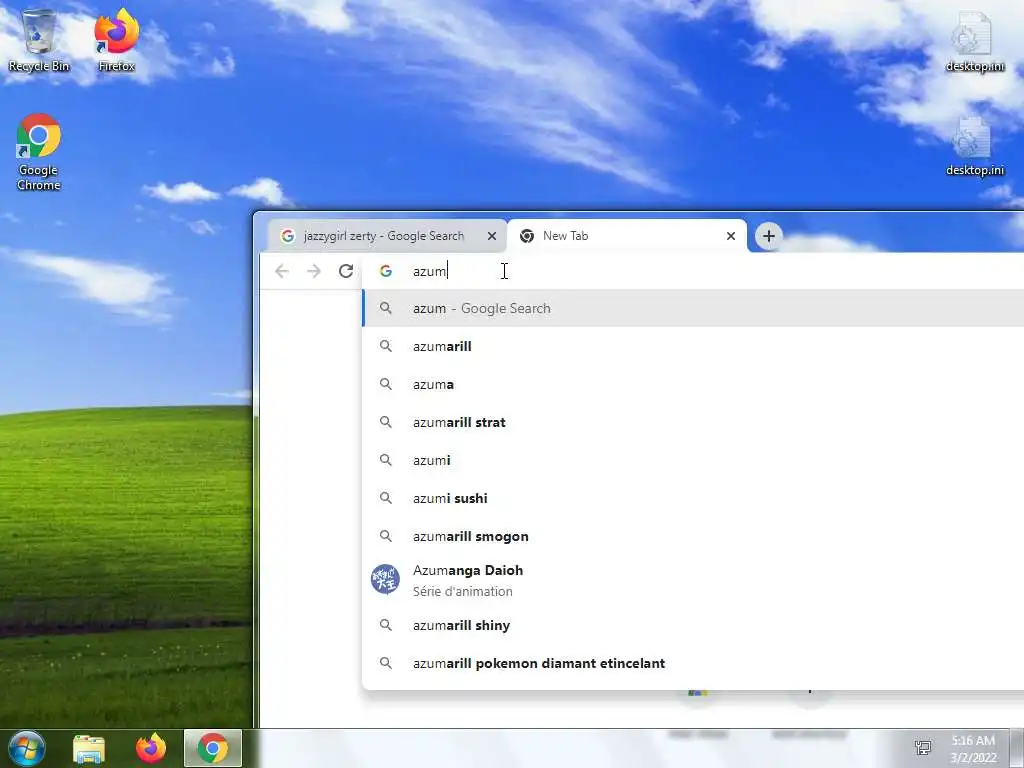Click the search icon beside 'azumarill shiny'
Image resolution: width=1024 pixels, height=768 pixels.
click(x=386, y=625)
